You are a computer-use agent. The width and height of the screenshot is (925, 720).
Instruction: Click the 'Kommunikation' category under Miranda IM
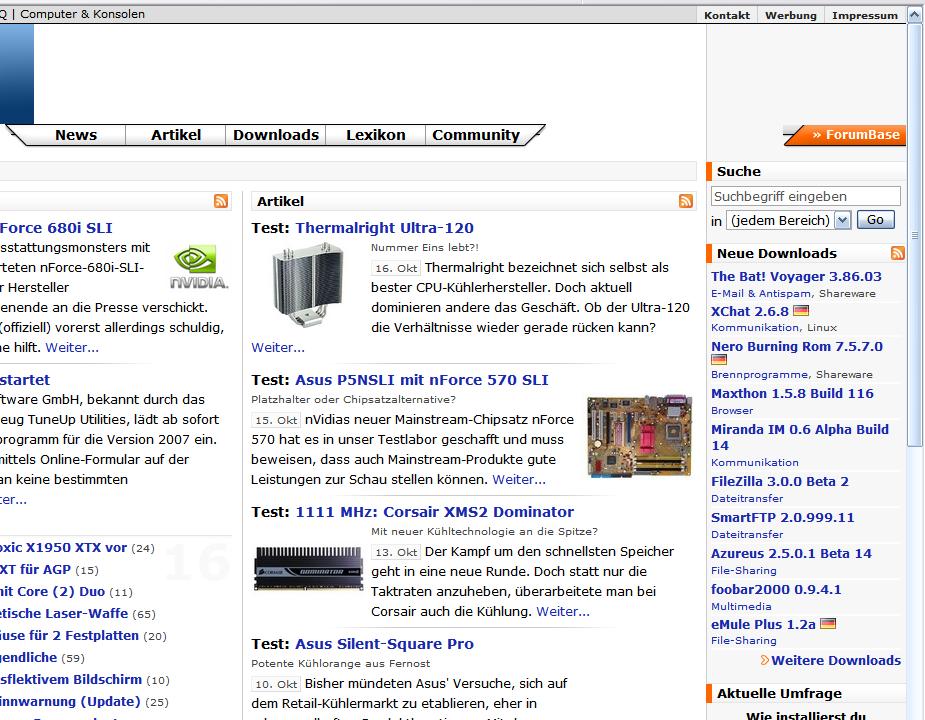755,463
